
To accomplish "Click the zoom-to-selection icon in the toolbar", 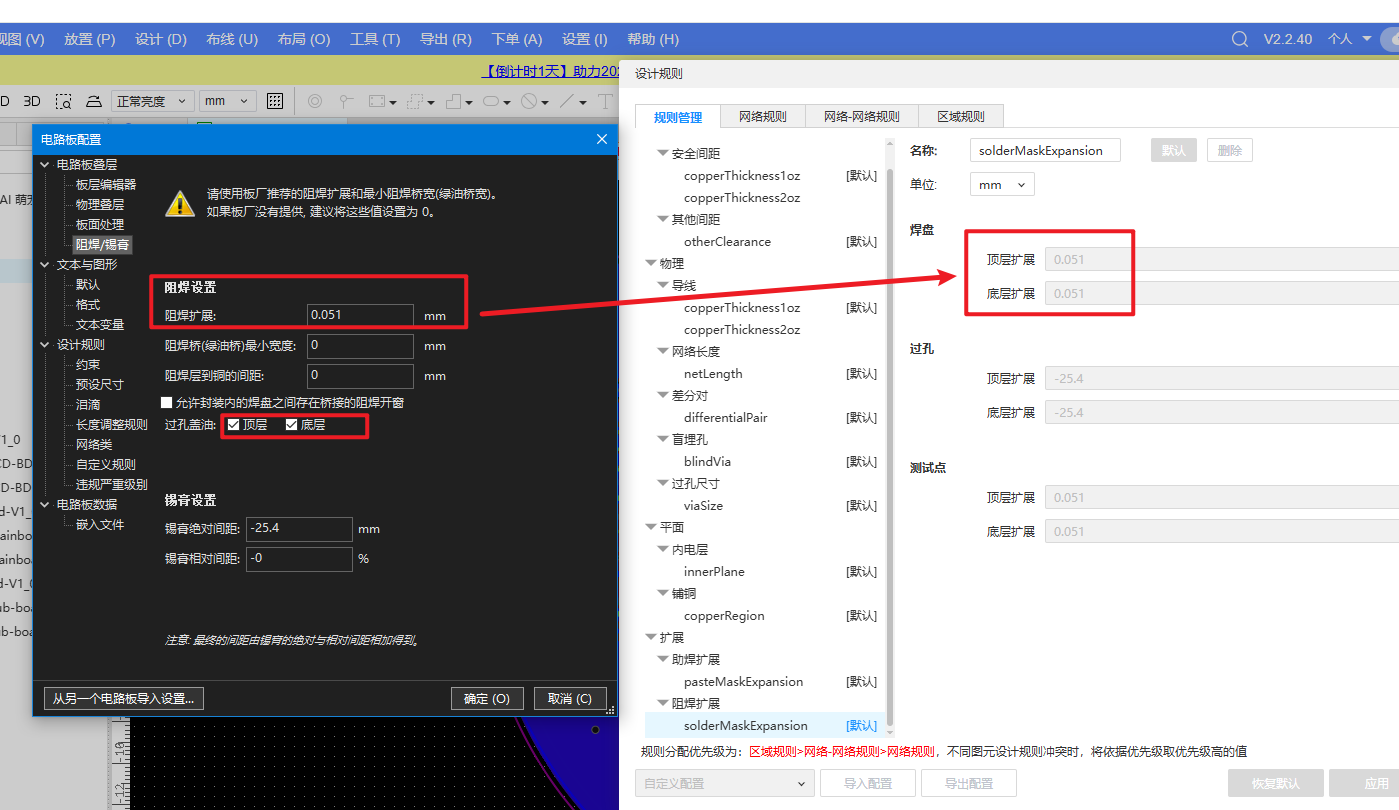I will pyautogui.click(x=63, y=101).
